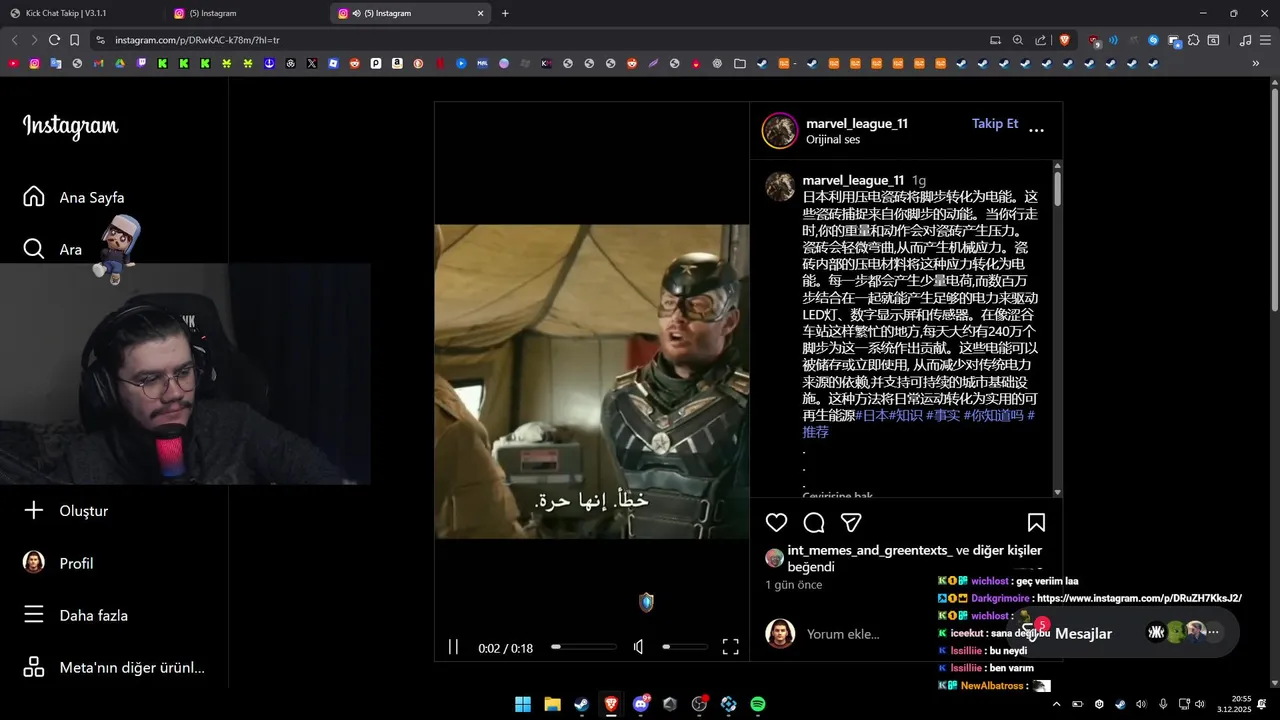1280x720 pixels.
Task: Open the extensions puzzle icon
Action: tap(1193, 40)
